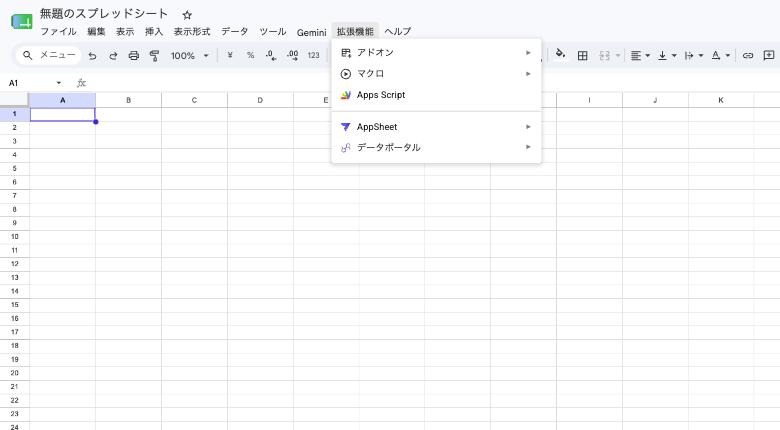Viewport: 780px width, 430px height.
Task: Open the name box dropdown arrow
Action: (59, 83)
